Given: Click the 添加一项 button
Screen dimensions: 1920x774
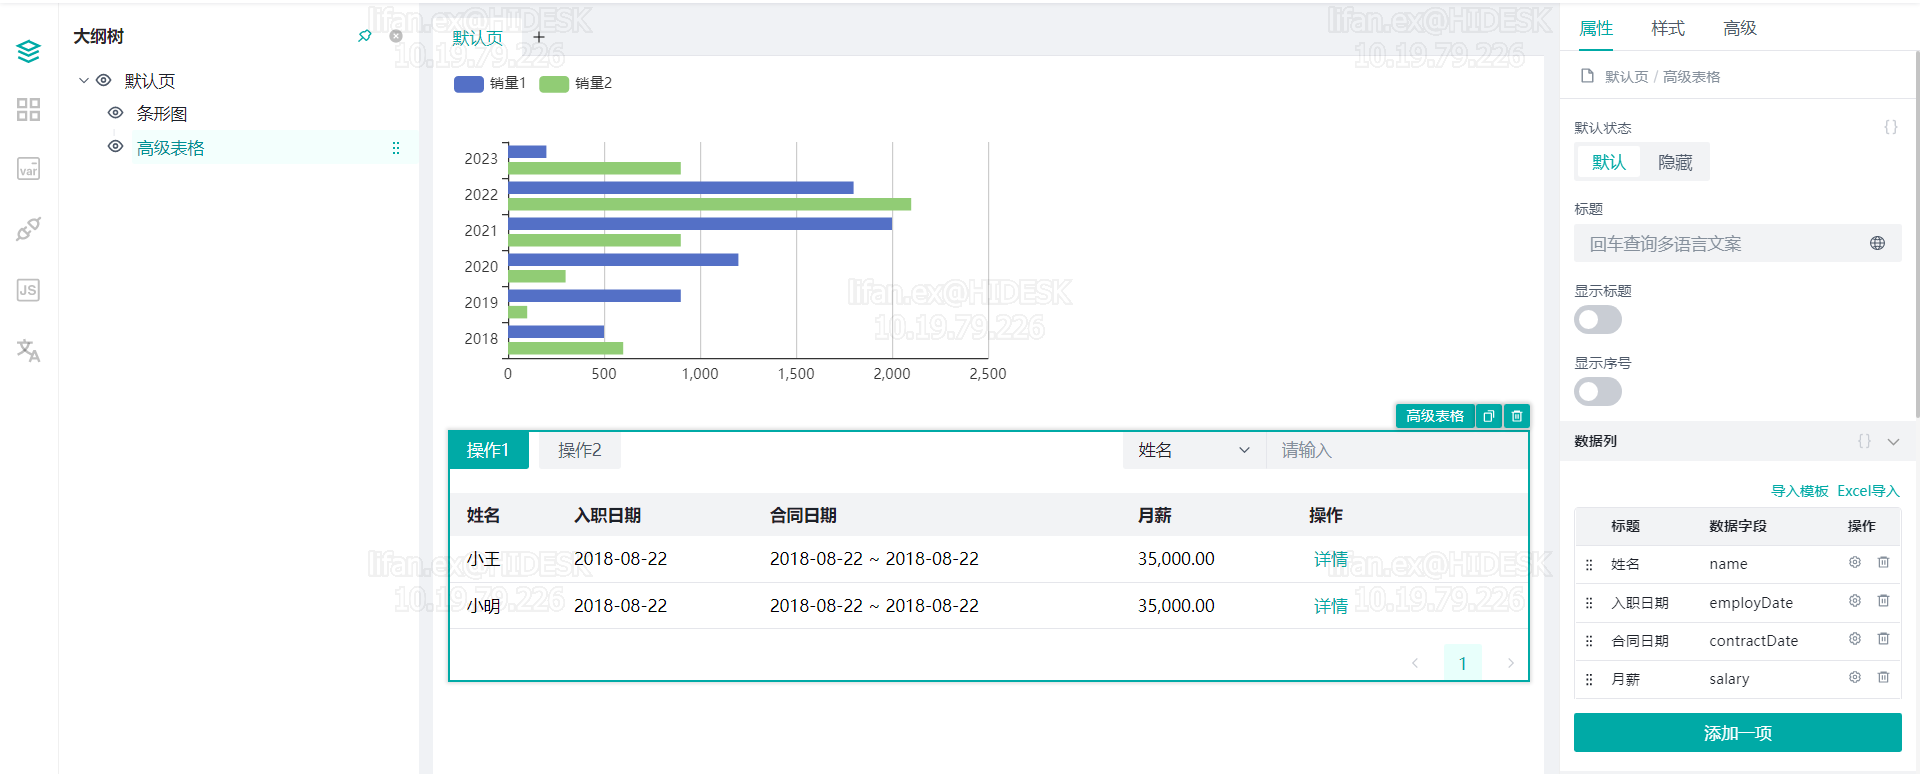Looking at the screenshot, I should pos(1738,733).
